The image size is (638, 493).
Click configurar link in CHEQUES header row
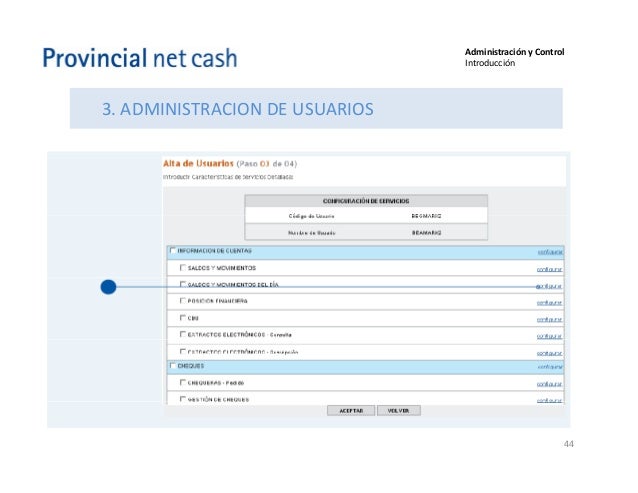(550, 367)
